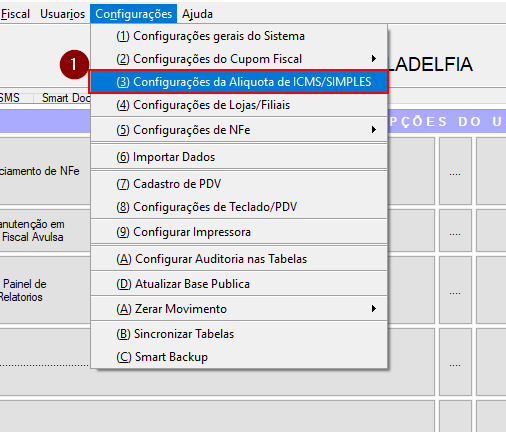The image size is (506, 432).
Task: Click ellipsis button beside gerenciamento de NFe row
Action: point(455,171)
